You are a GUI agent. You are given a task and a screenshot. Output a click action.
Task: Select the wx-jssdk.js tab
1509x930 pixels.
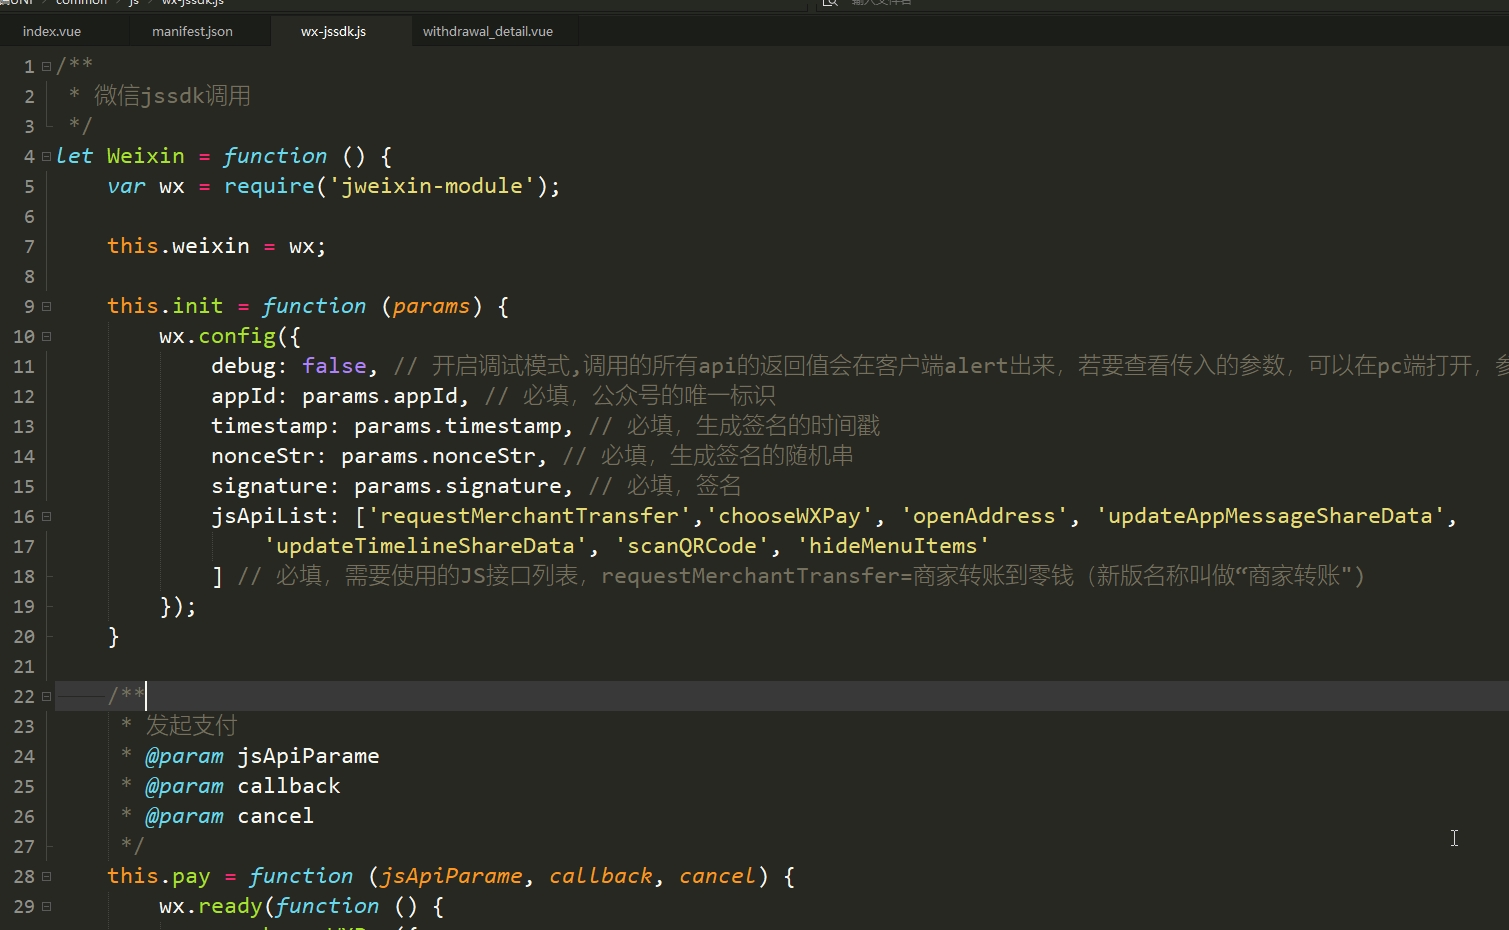point(333,31)
